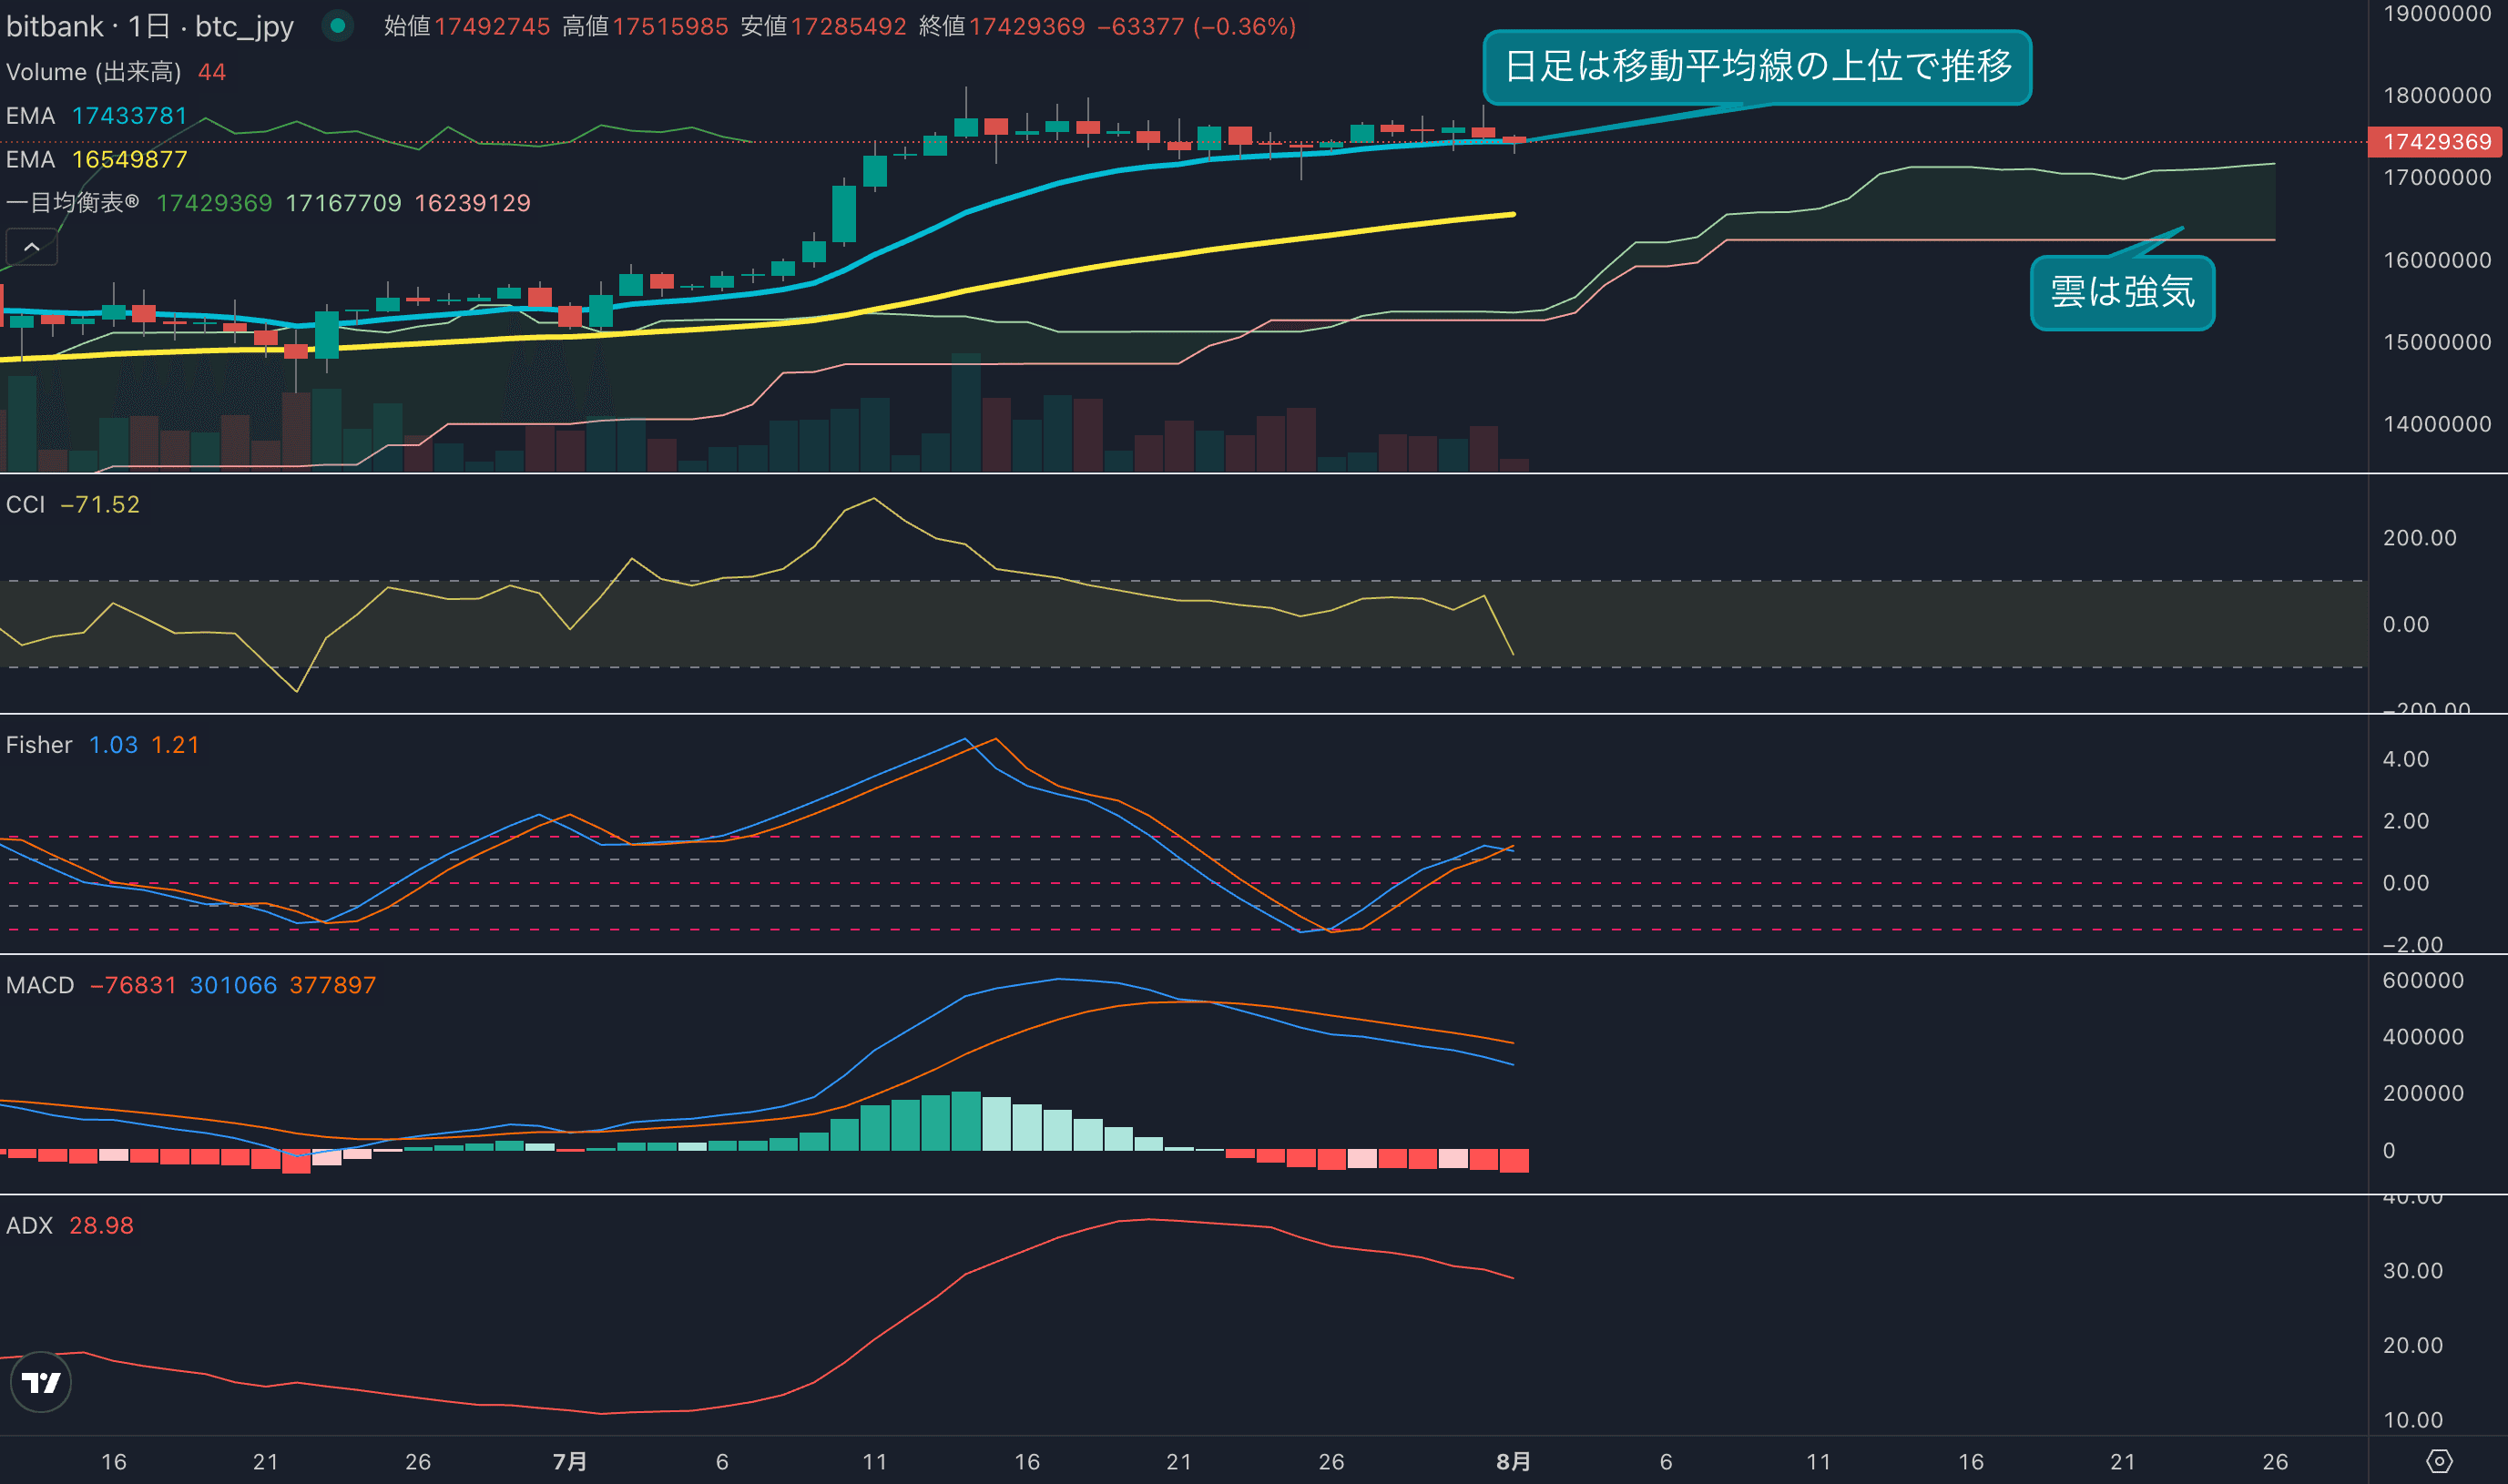Select the ADX indicator label

pos(29,1225)
